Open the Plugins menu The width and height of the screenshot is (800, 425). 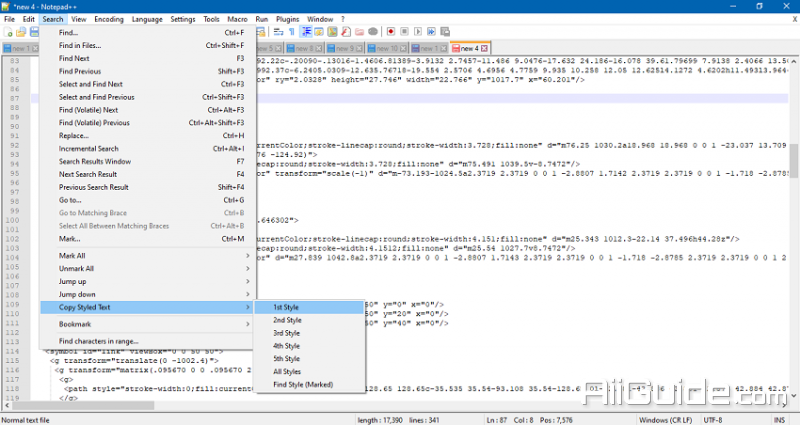(288, 19)
